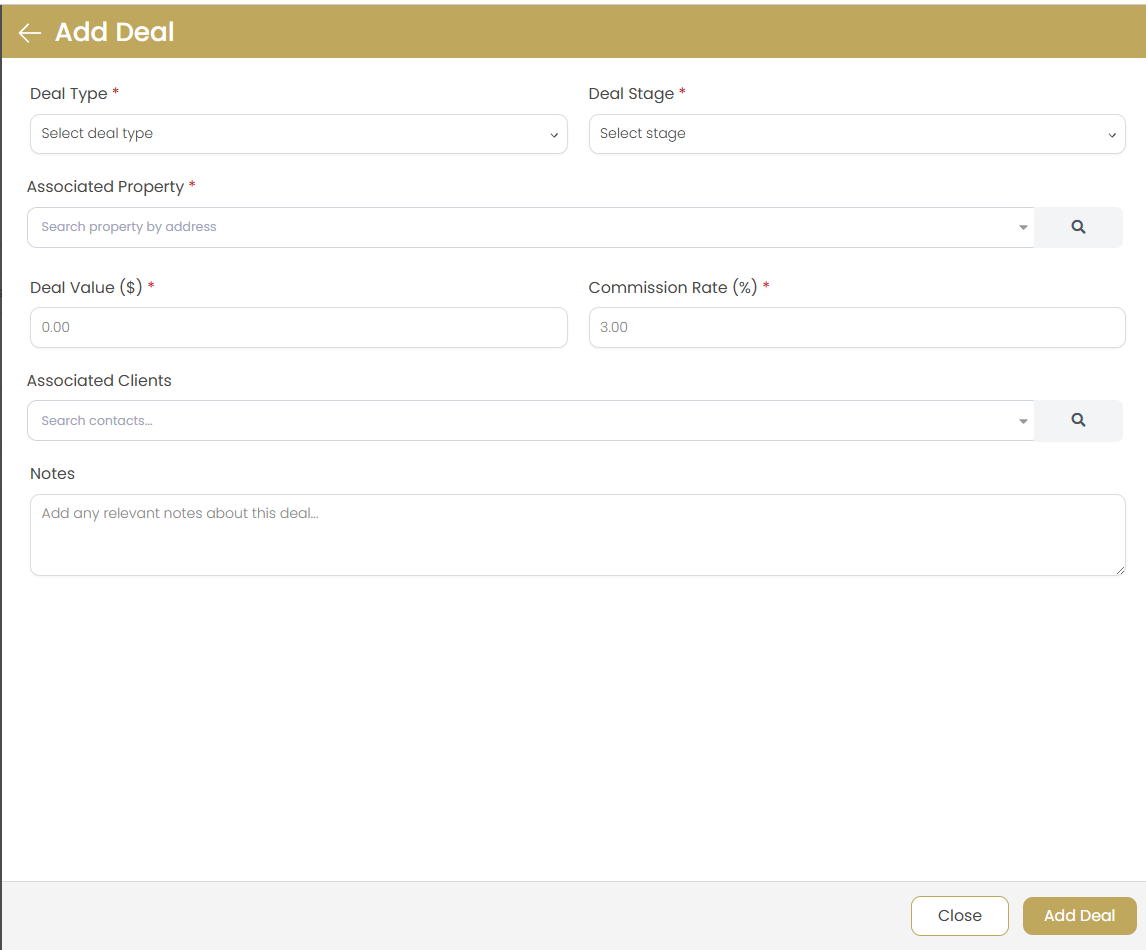Click the Deal Value input field

click(x=298, y=327)
